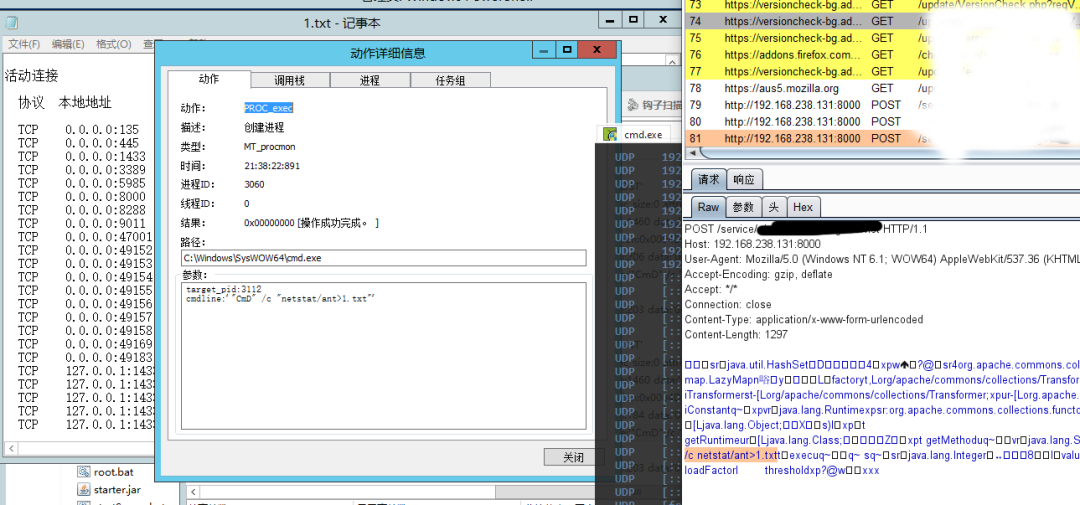Click the TCP 0.0.0.0:8000 line in Notepad
The width and height of the screenshot is (1080, 505).
click(x=82, y=196)
